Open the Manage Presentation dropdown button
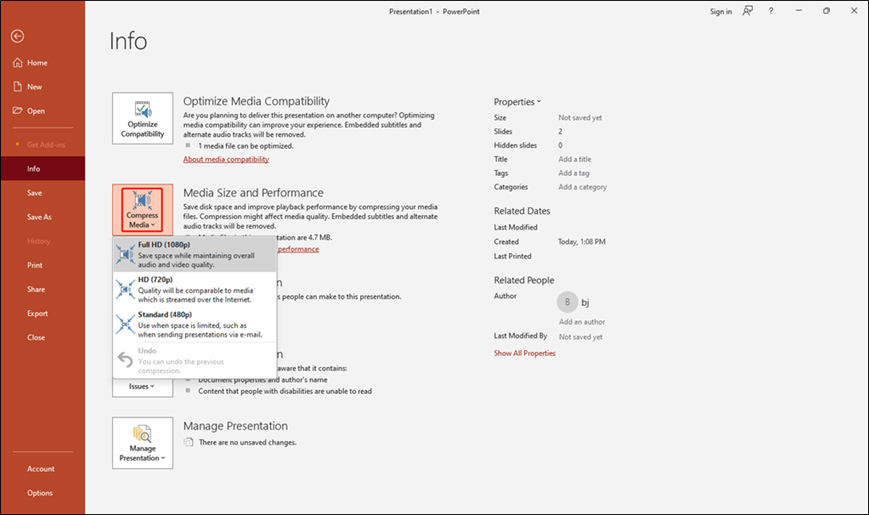 tap(142, 443)
